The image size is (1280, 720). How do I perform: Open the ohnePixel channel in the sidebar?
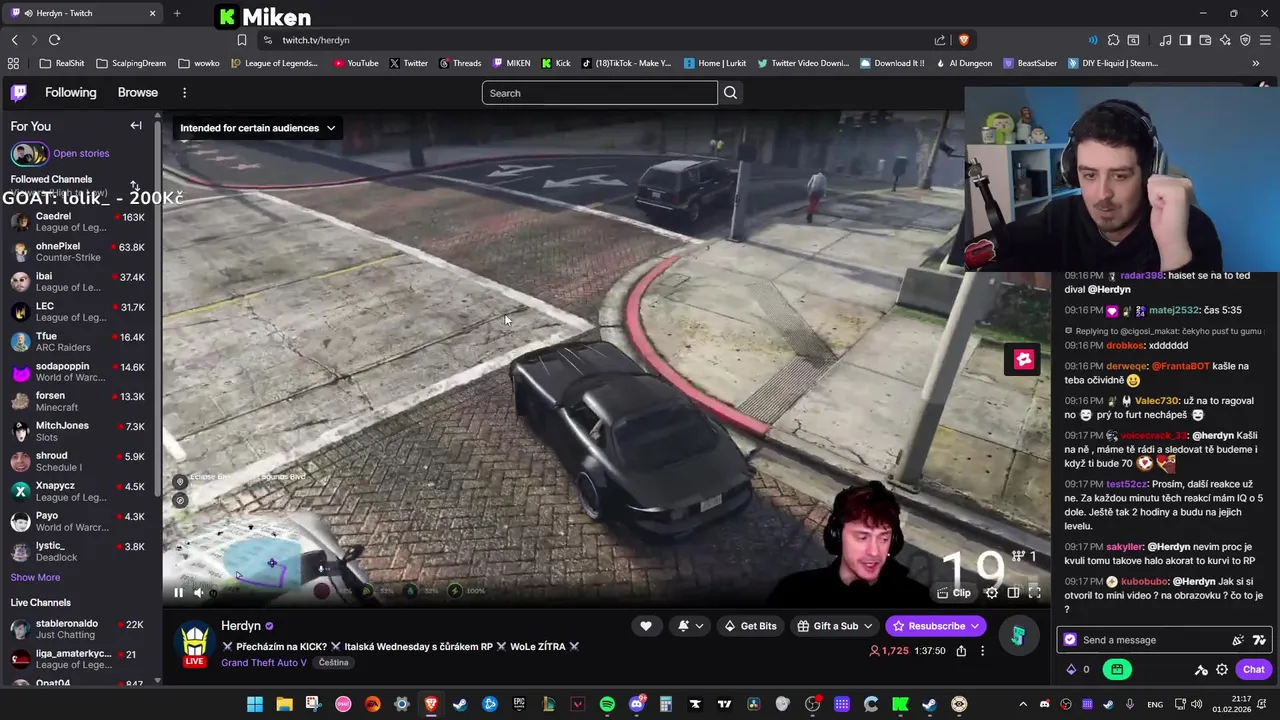pos(78,252)
